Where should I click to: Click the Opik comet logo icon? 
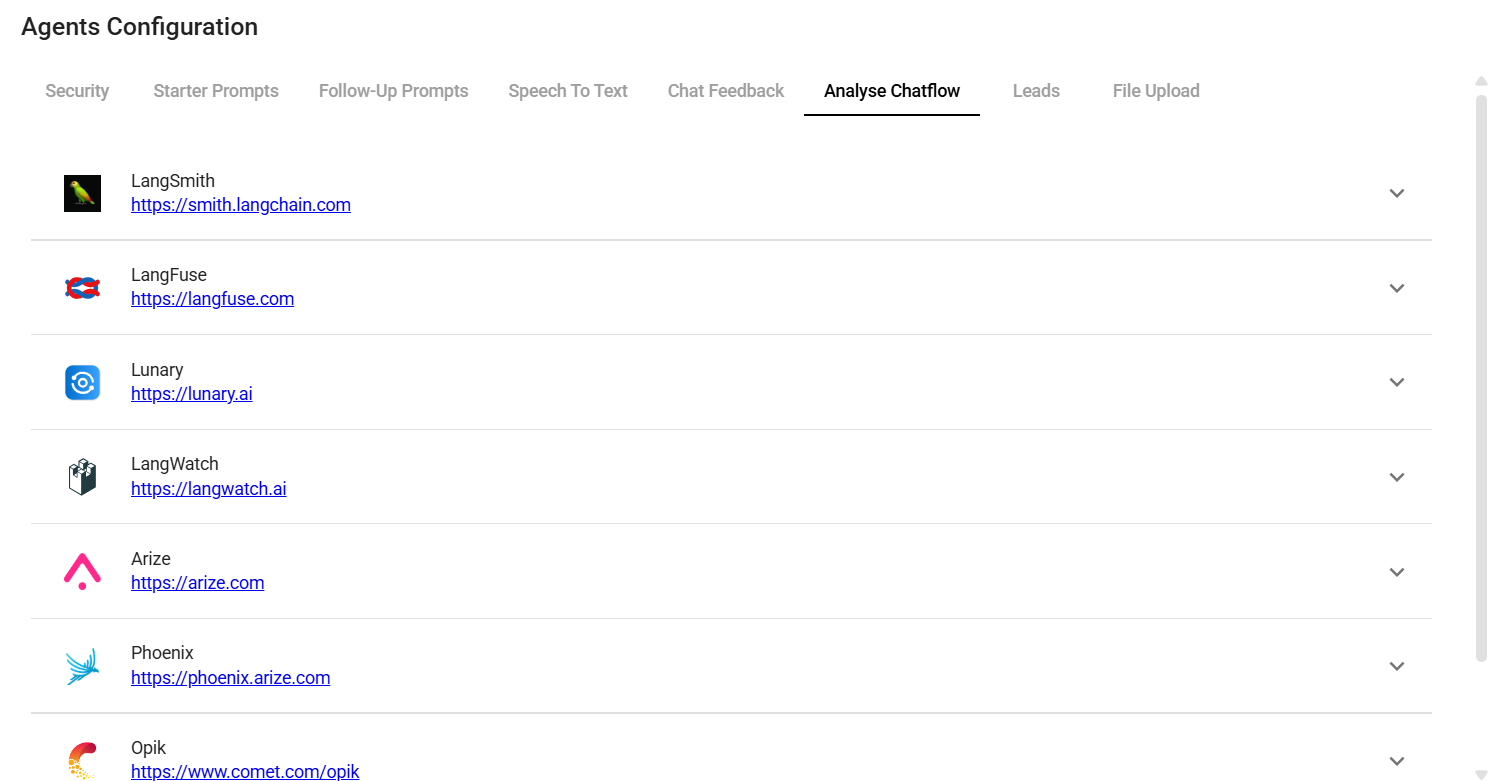point(82,759)
